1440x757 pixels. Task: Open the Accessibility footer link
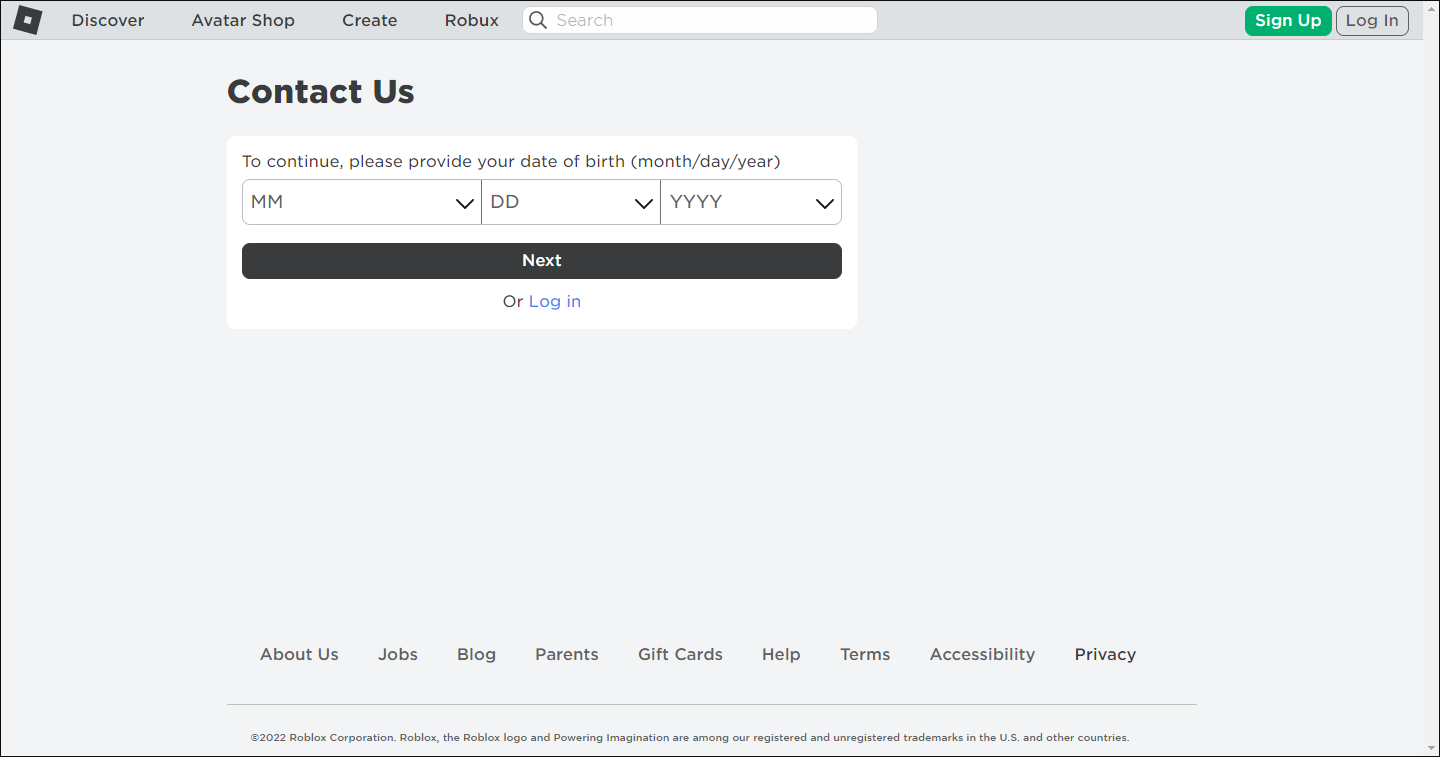[982, 654]
